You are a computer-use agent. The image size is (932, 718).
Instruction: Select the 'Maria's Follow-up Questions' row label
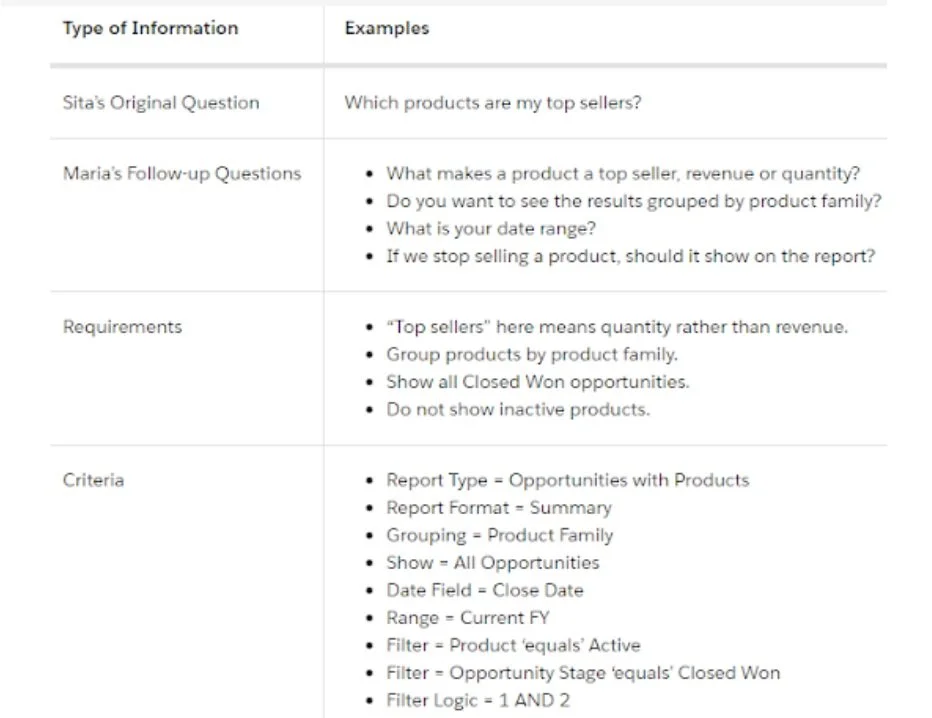click(181, 173)
